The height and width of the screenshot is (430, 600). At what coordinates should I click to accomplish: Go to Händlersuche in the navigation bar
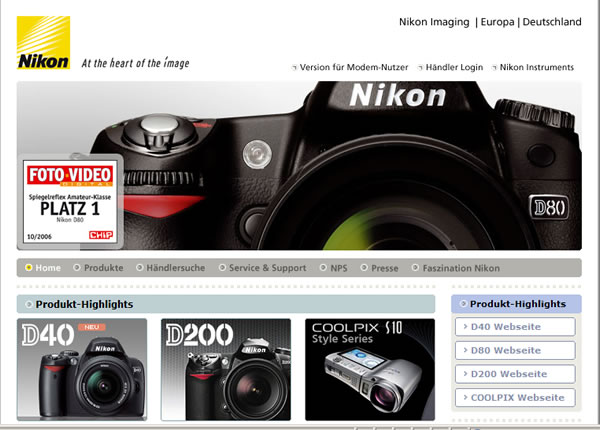click(x=175, y=268)
